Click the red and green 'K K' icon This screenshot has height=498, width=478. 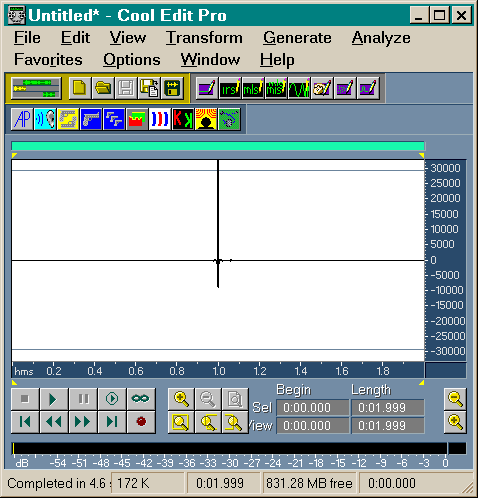pyautogui.click(x=183, y=119)
